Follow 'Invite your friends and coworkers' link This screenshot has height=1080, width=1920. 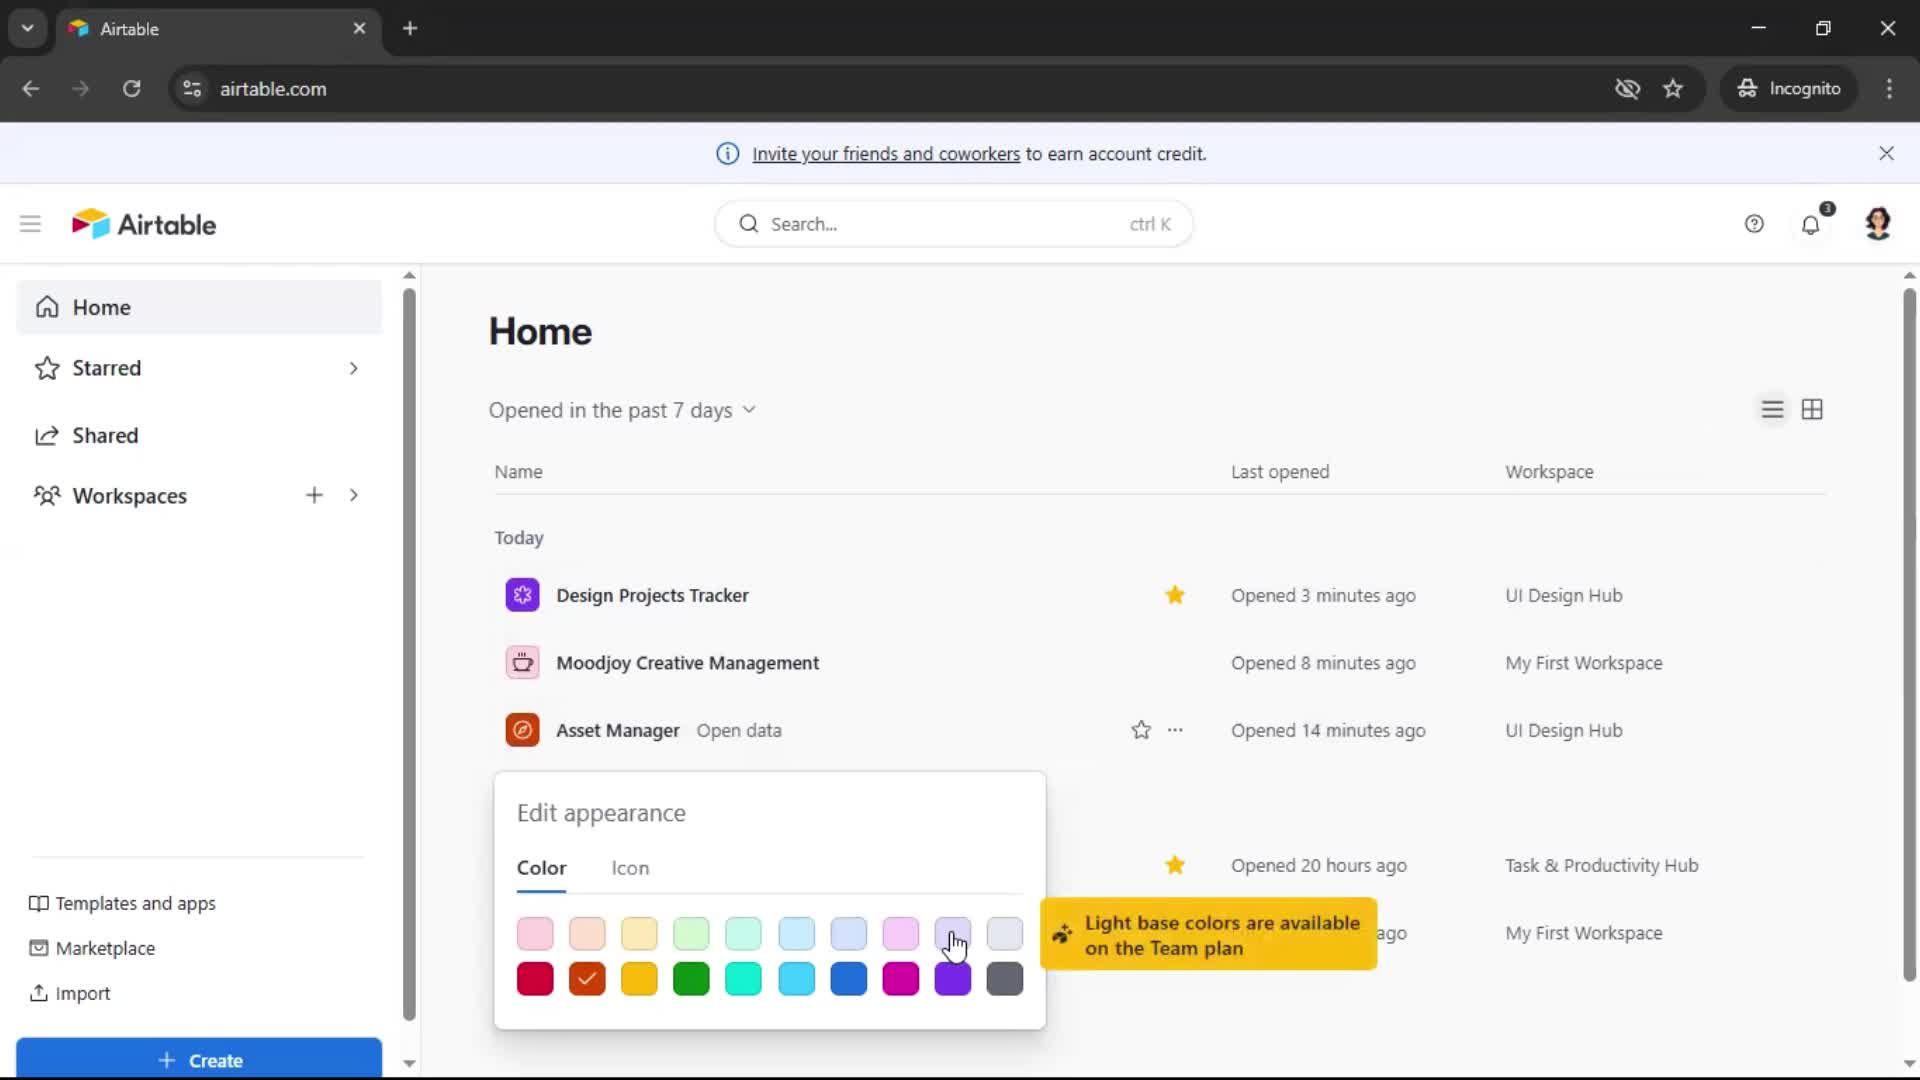pos(886,153)
